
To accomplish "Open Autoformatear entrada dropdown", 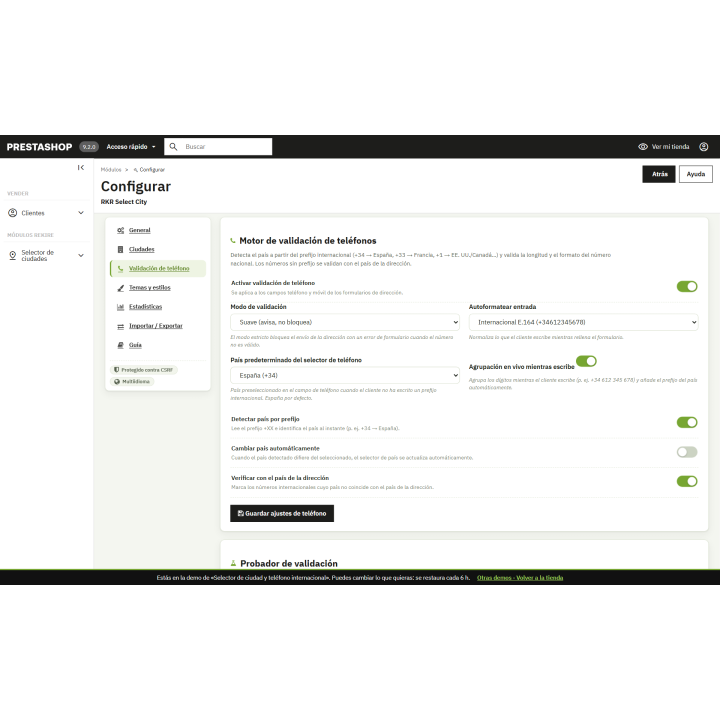I will [583, 322].
